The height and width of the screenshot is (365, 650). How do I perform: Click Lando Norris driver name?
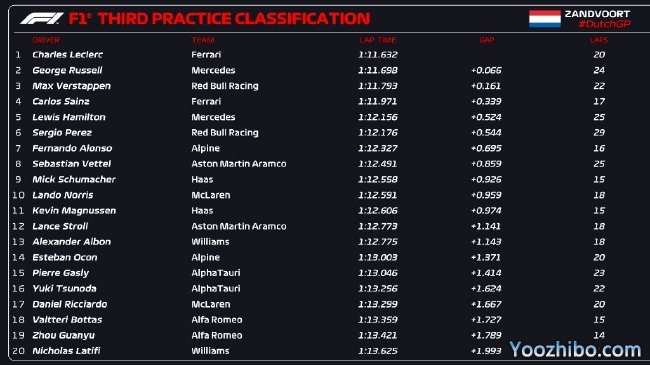click(63, 195)
